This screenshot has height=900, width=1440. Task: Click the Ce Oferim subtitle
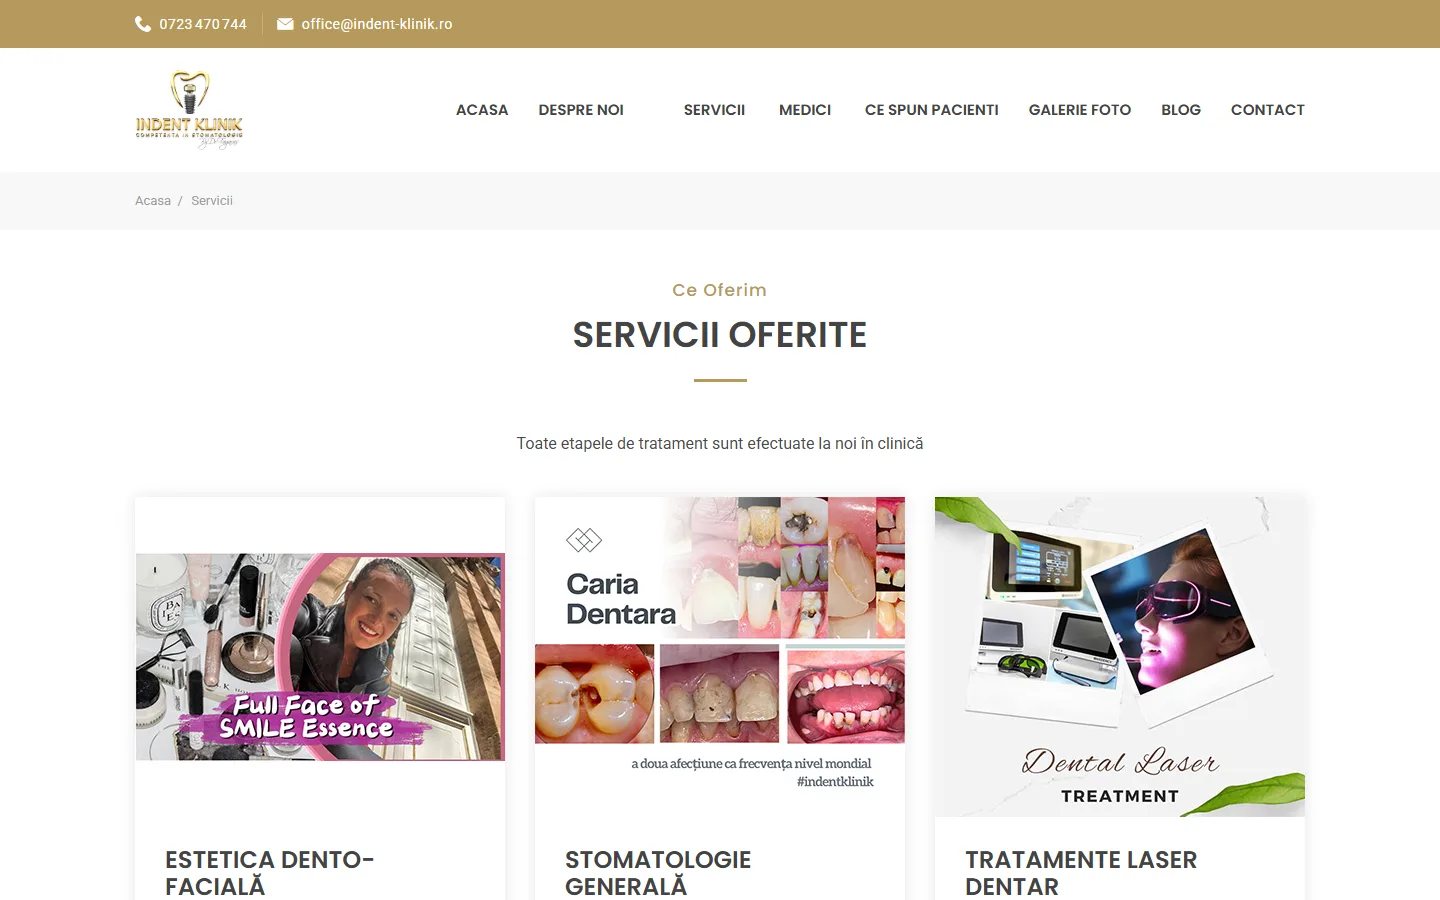coord(720,290)
